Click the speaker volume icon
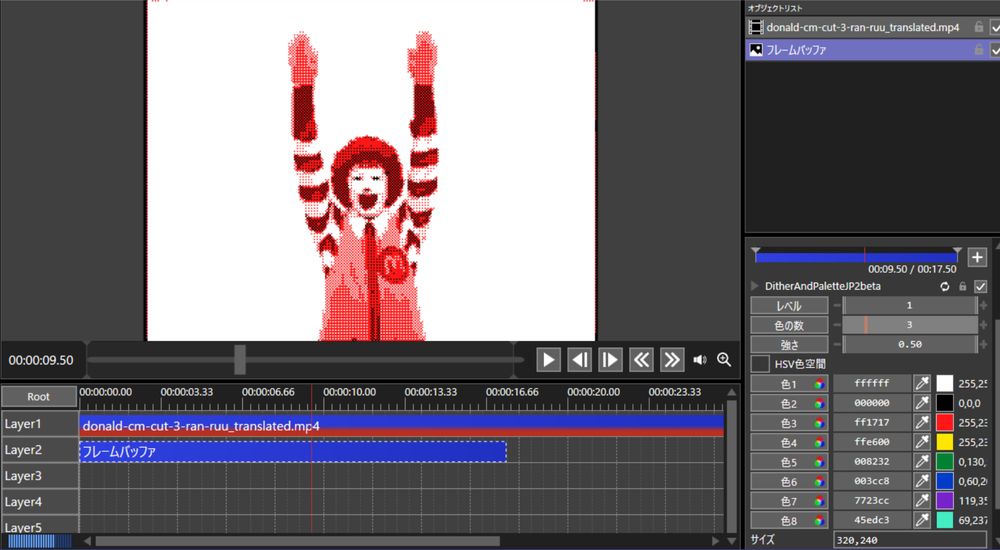 tap(700, 360)
